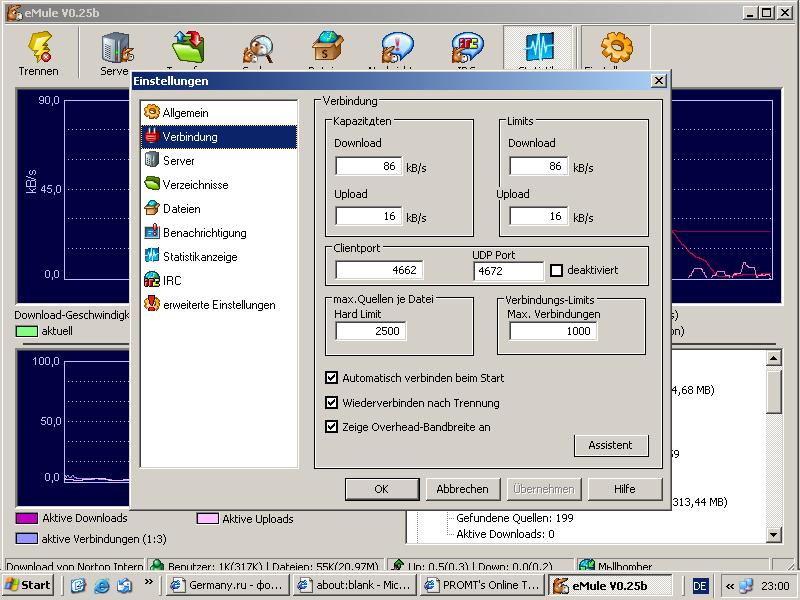Click the status bar Benutzer users icon
Viewport: 800px width, 600px height.
(x=158, y=565)
